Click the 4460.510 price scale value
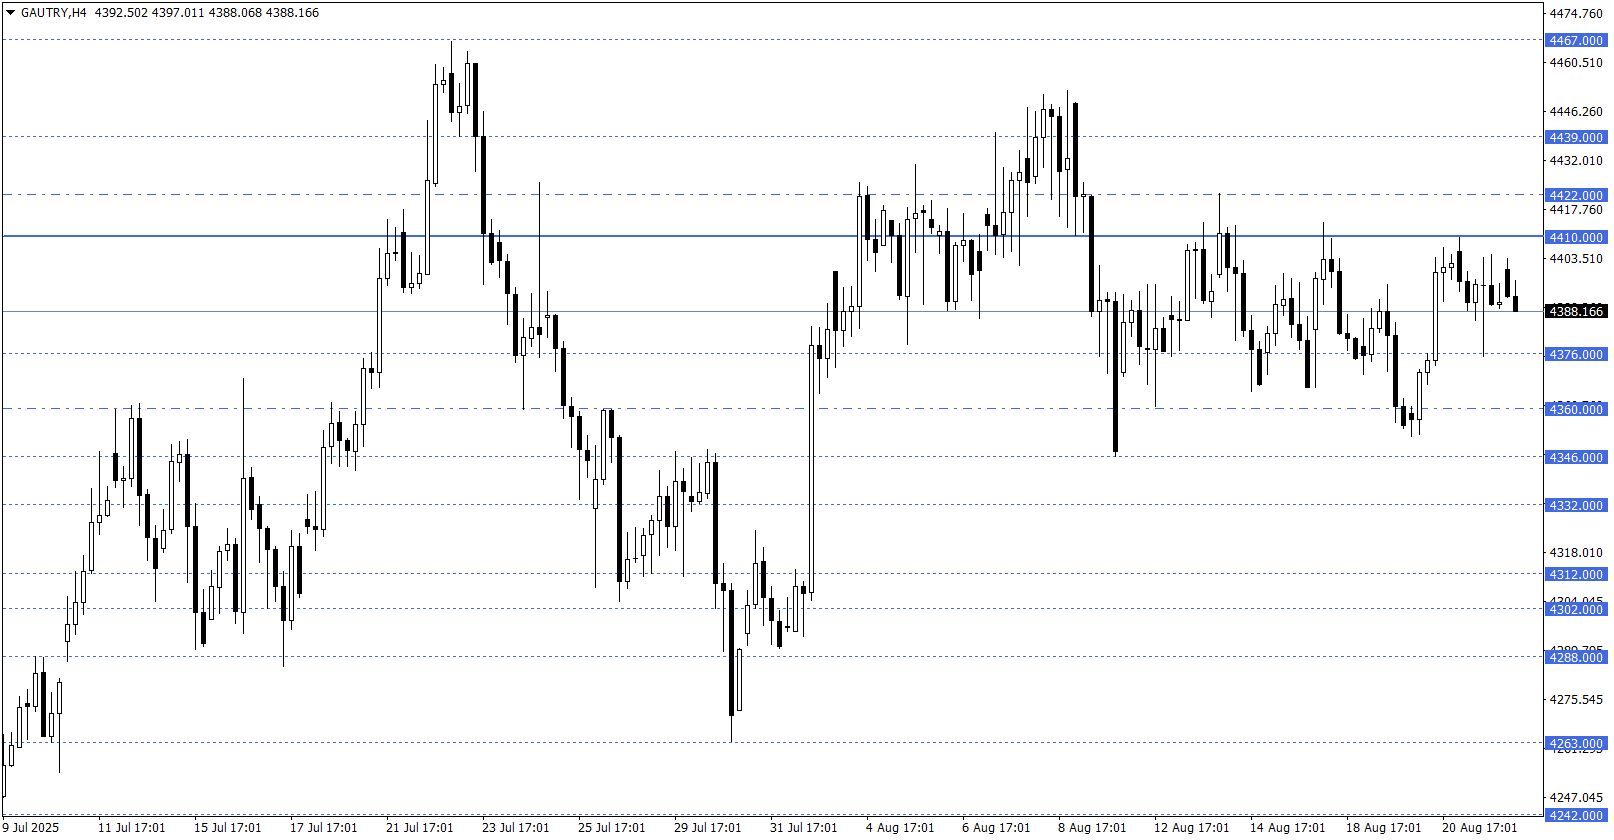 tap(1576, 63)
